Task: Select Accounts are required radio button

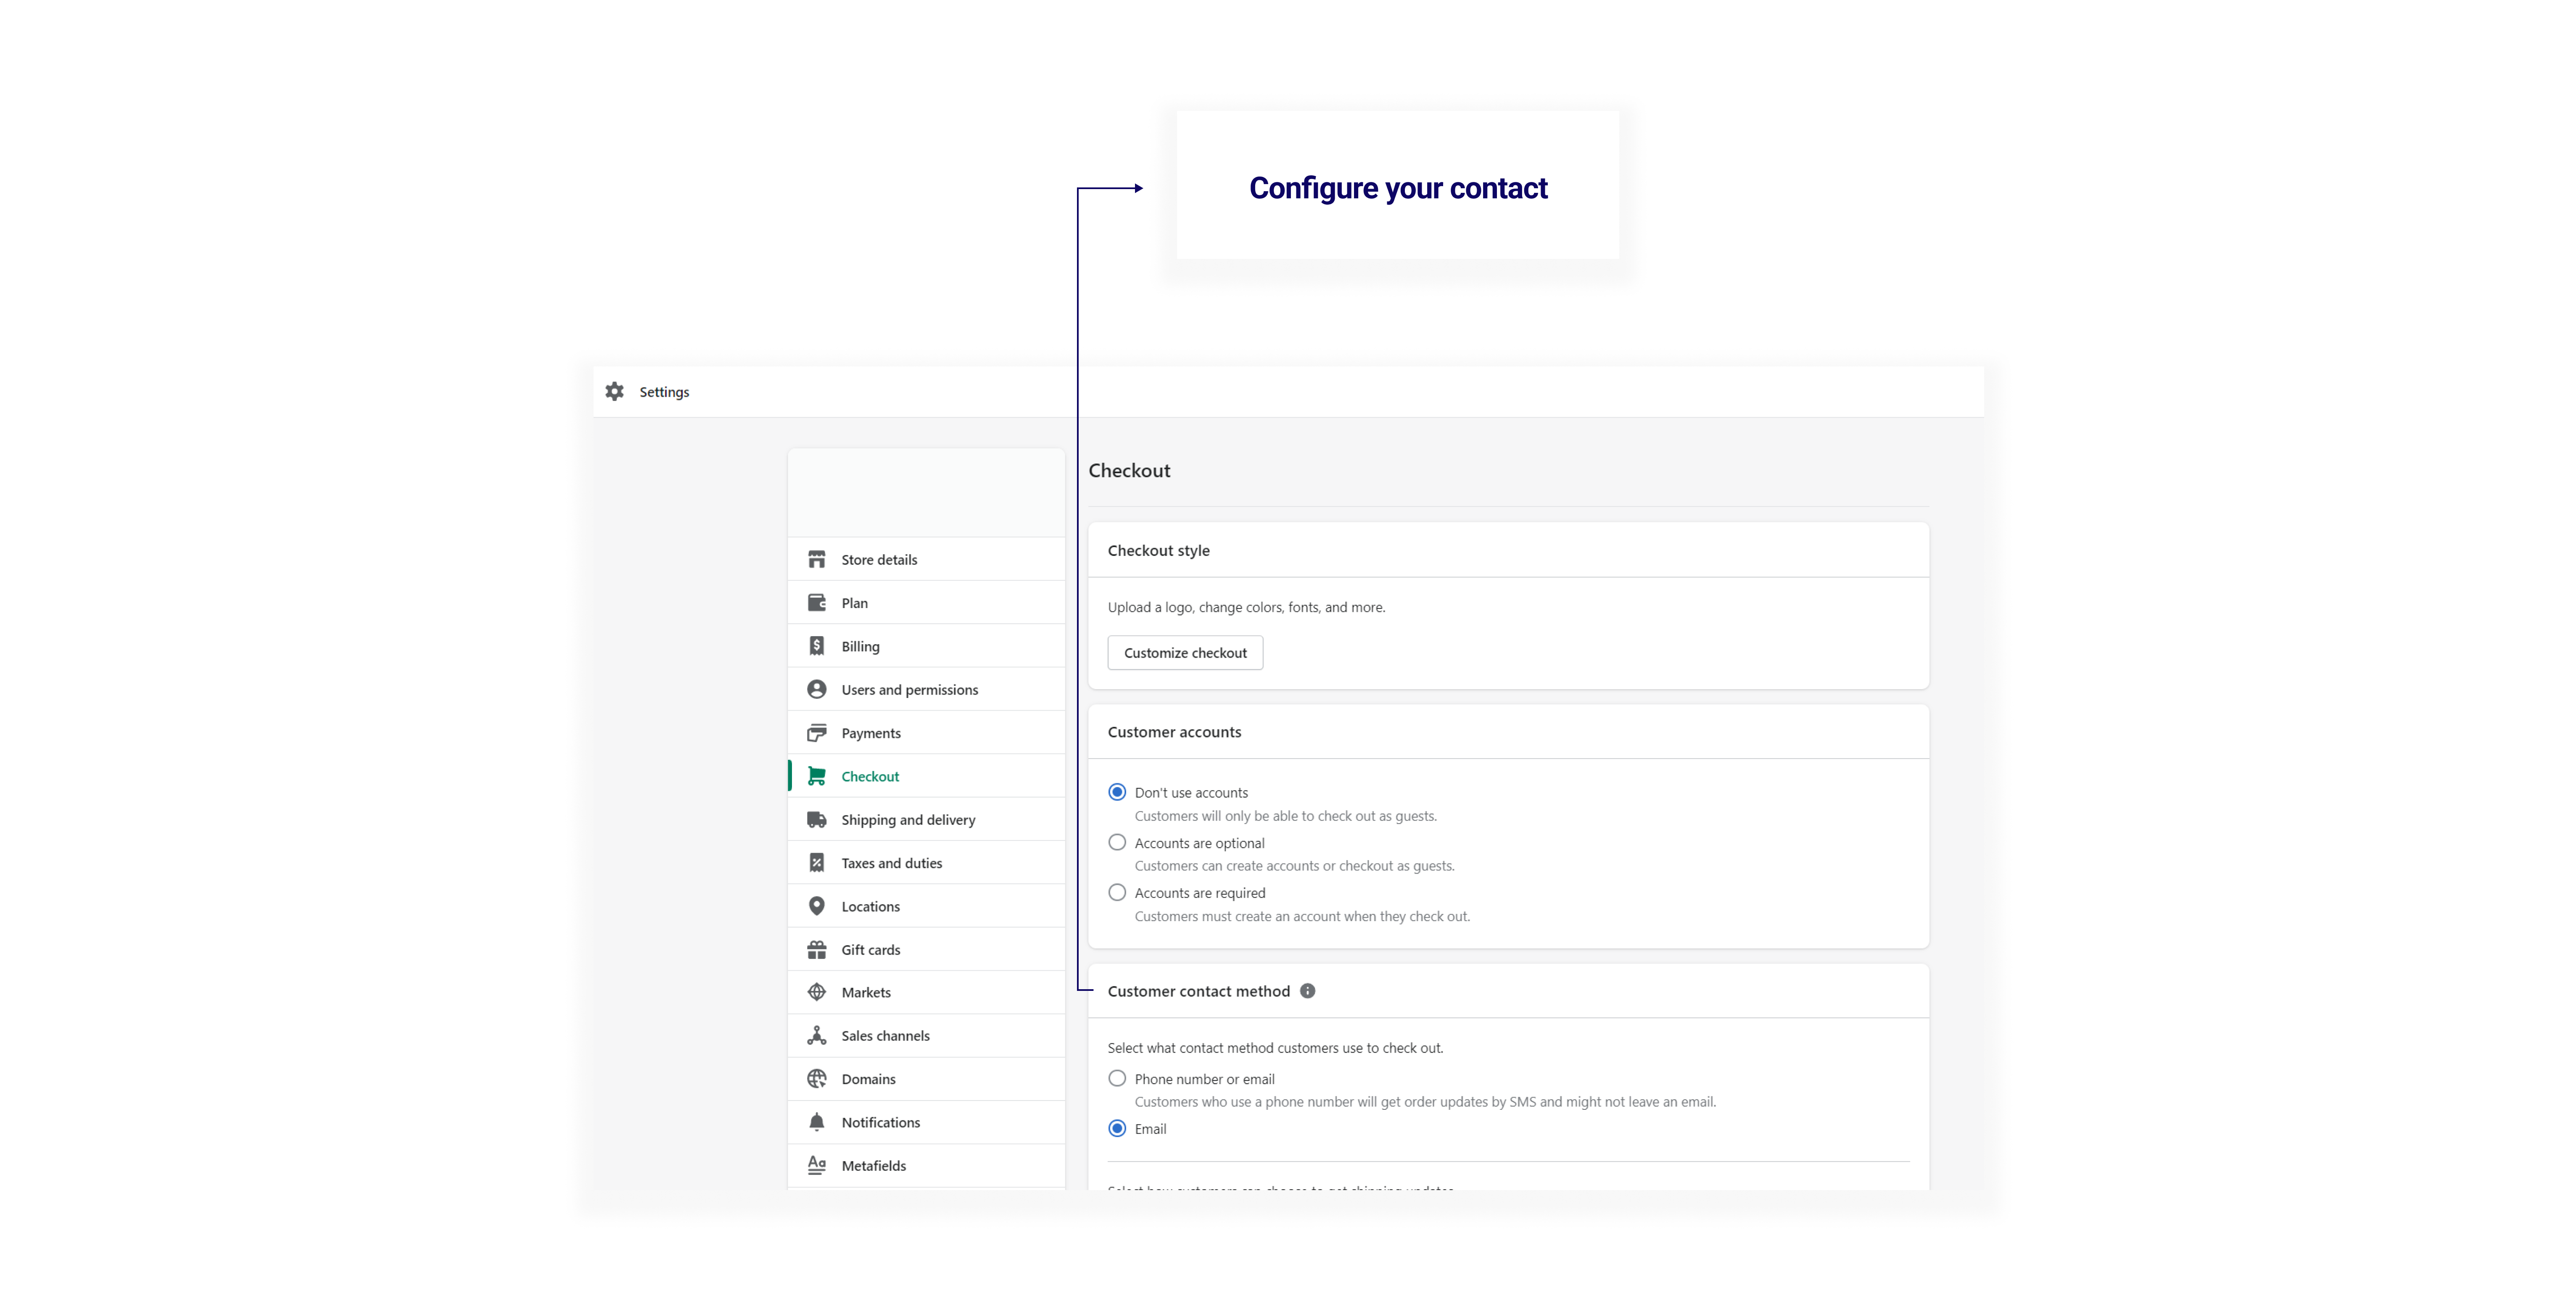Action: 1117,893
